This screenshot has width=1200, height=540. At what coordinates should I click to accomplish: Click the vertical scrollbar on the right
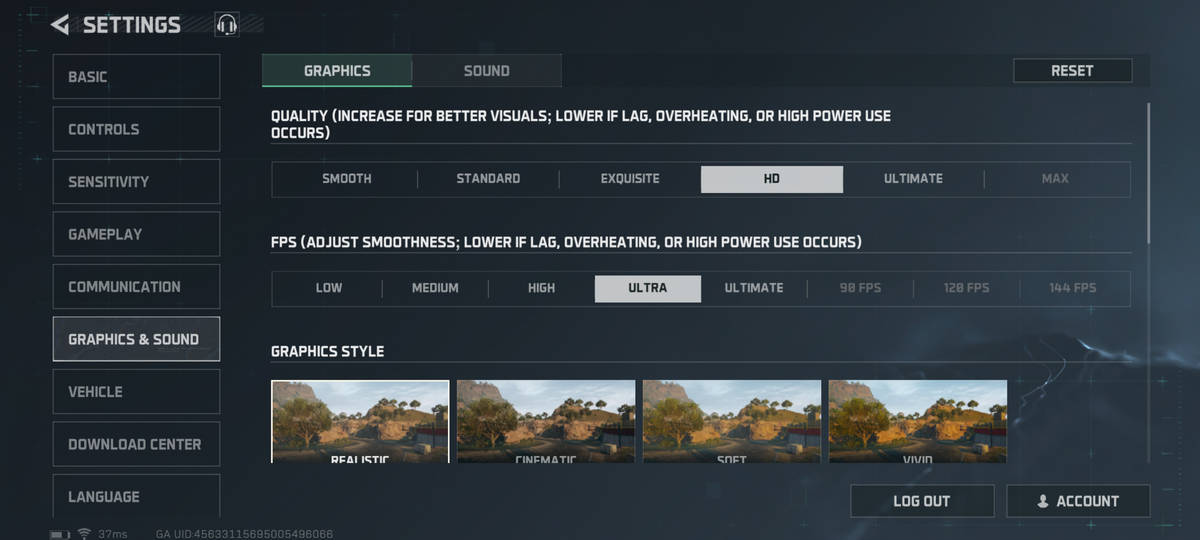click(x=1148, y=170)
